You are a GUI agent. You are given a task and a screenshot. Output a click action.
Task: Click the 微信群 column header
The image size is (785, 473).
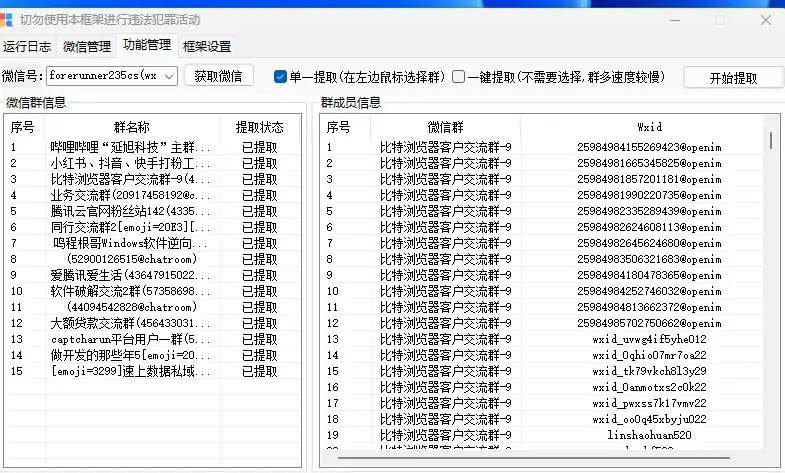pyautogui.click(x=445, y=127)
